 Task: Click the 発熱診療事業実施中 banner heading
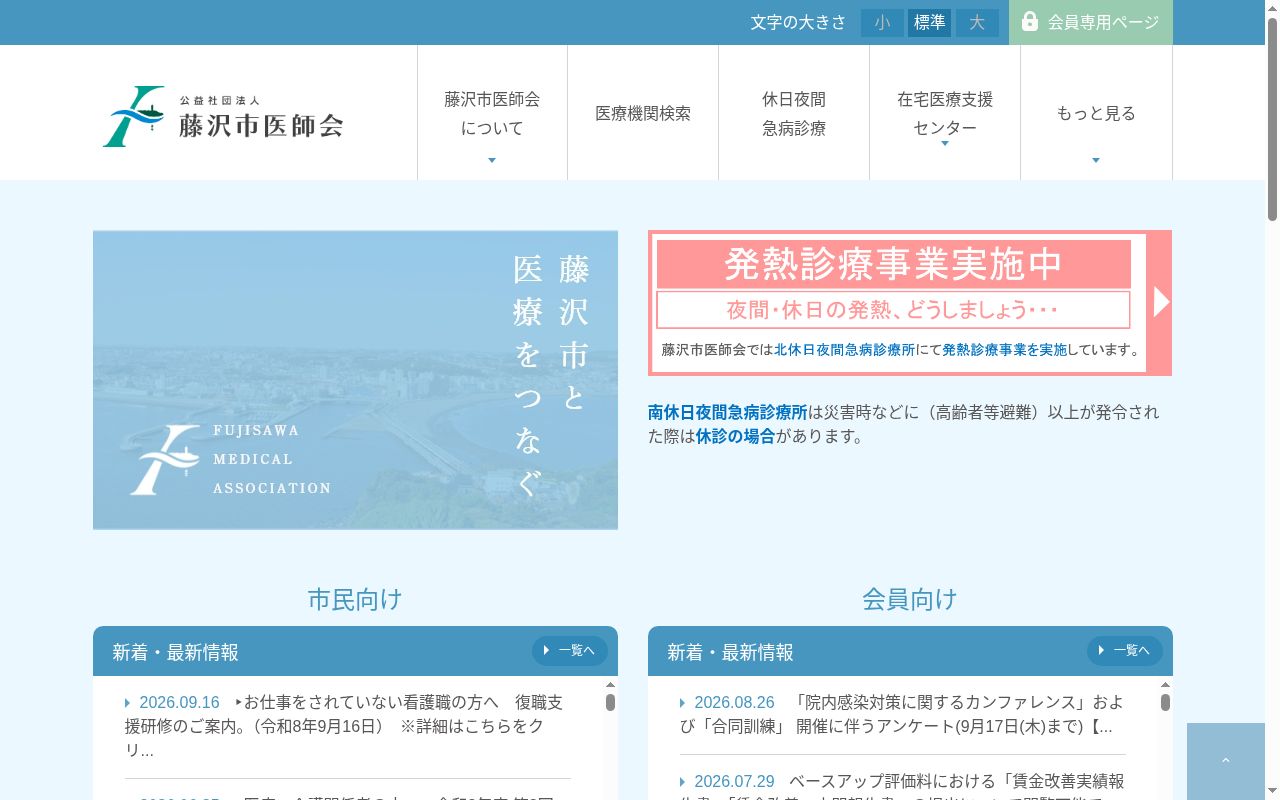pyautogui.click(x=893, y=264)
